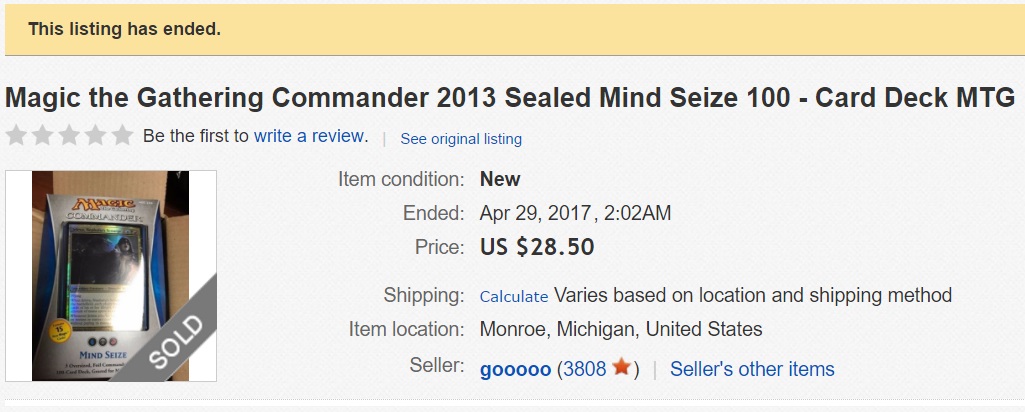Pick the fourth rating star
The height and width of the screenshot is (412, 1025).
[95, 135]
